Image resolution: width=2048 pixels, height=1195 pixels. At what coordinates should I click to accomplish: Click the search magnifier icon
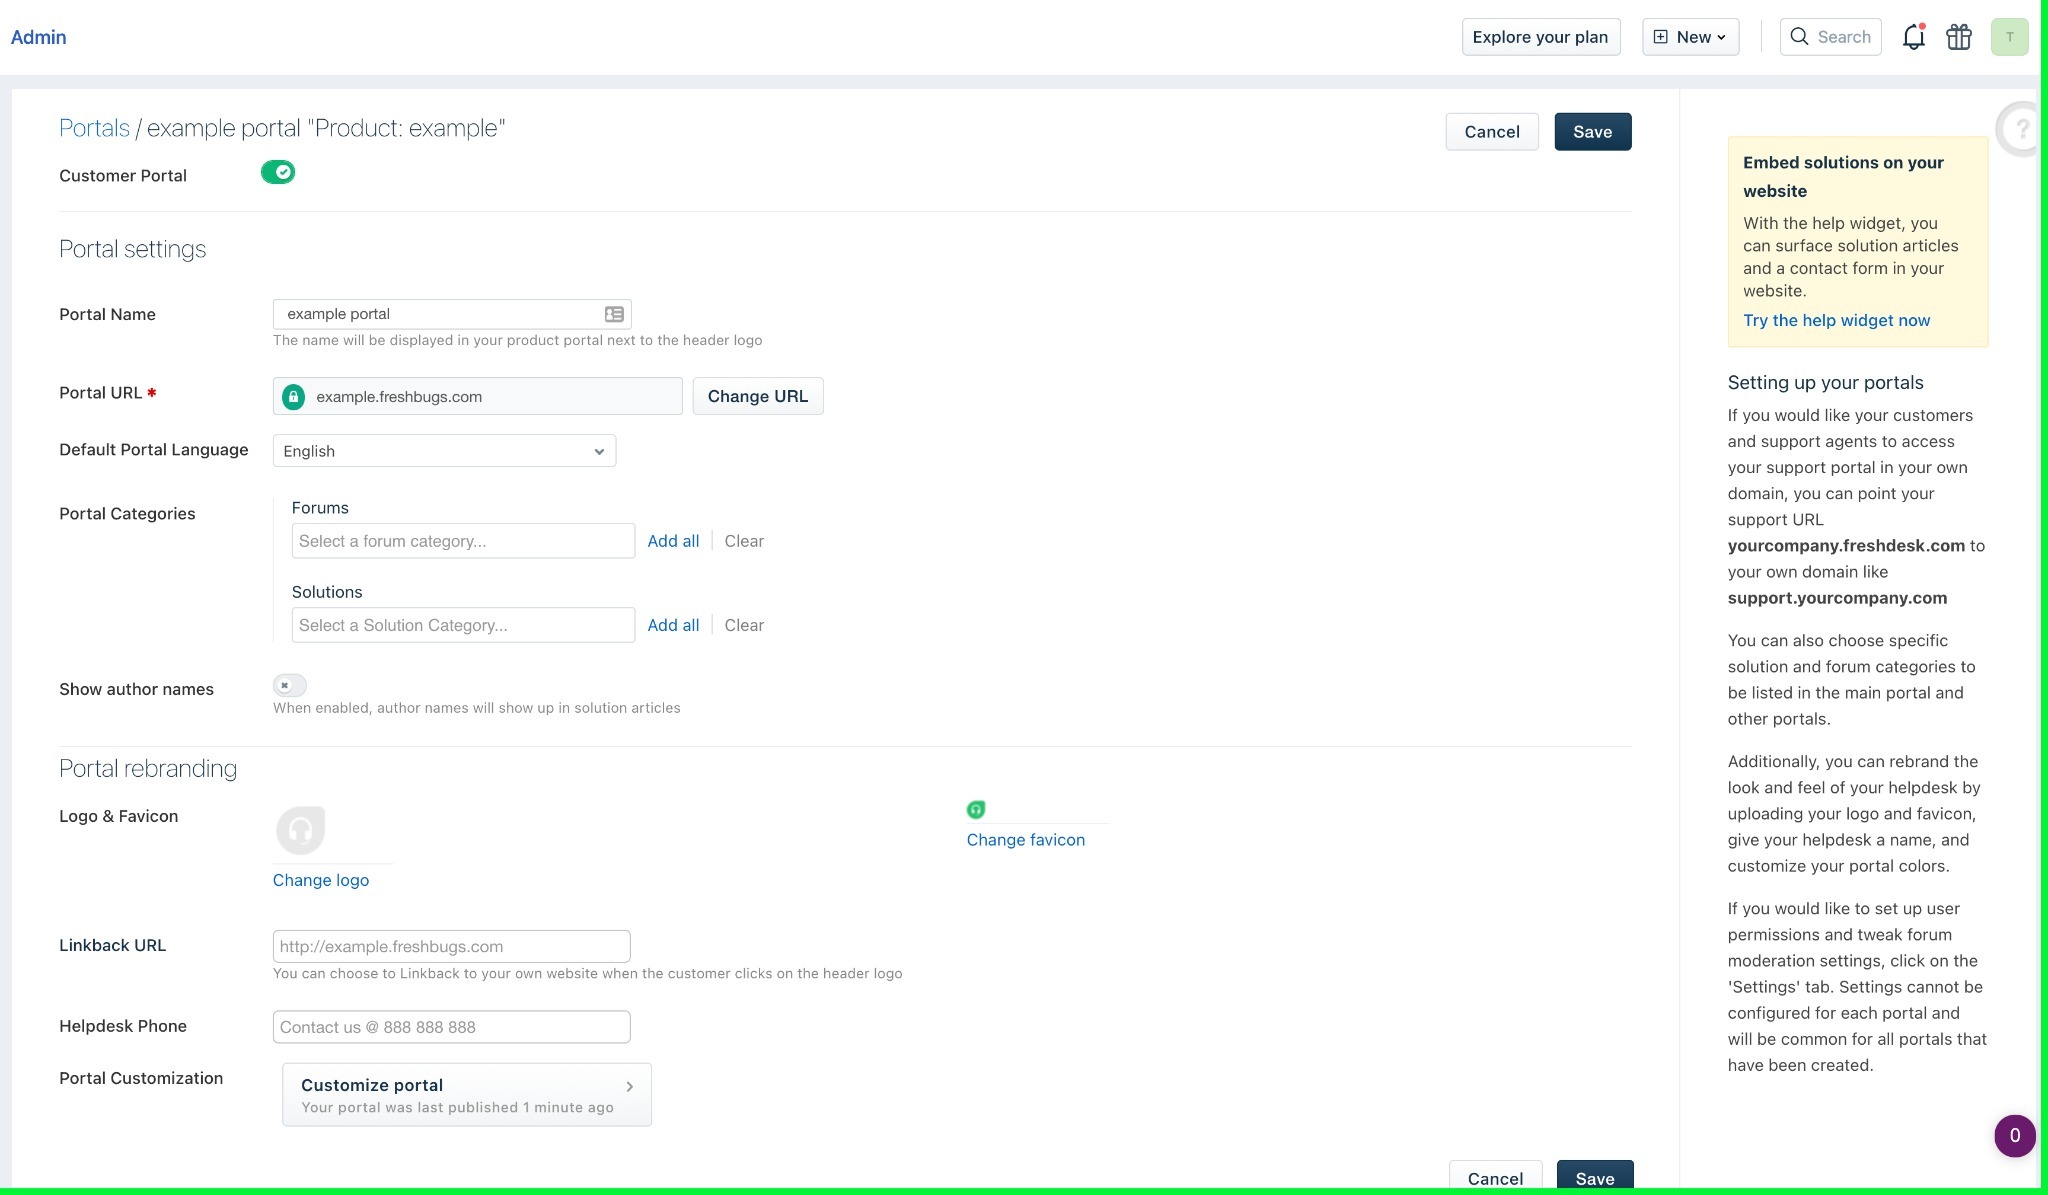[1799, 37]
